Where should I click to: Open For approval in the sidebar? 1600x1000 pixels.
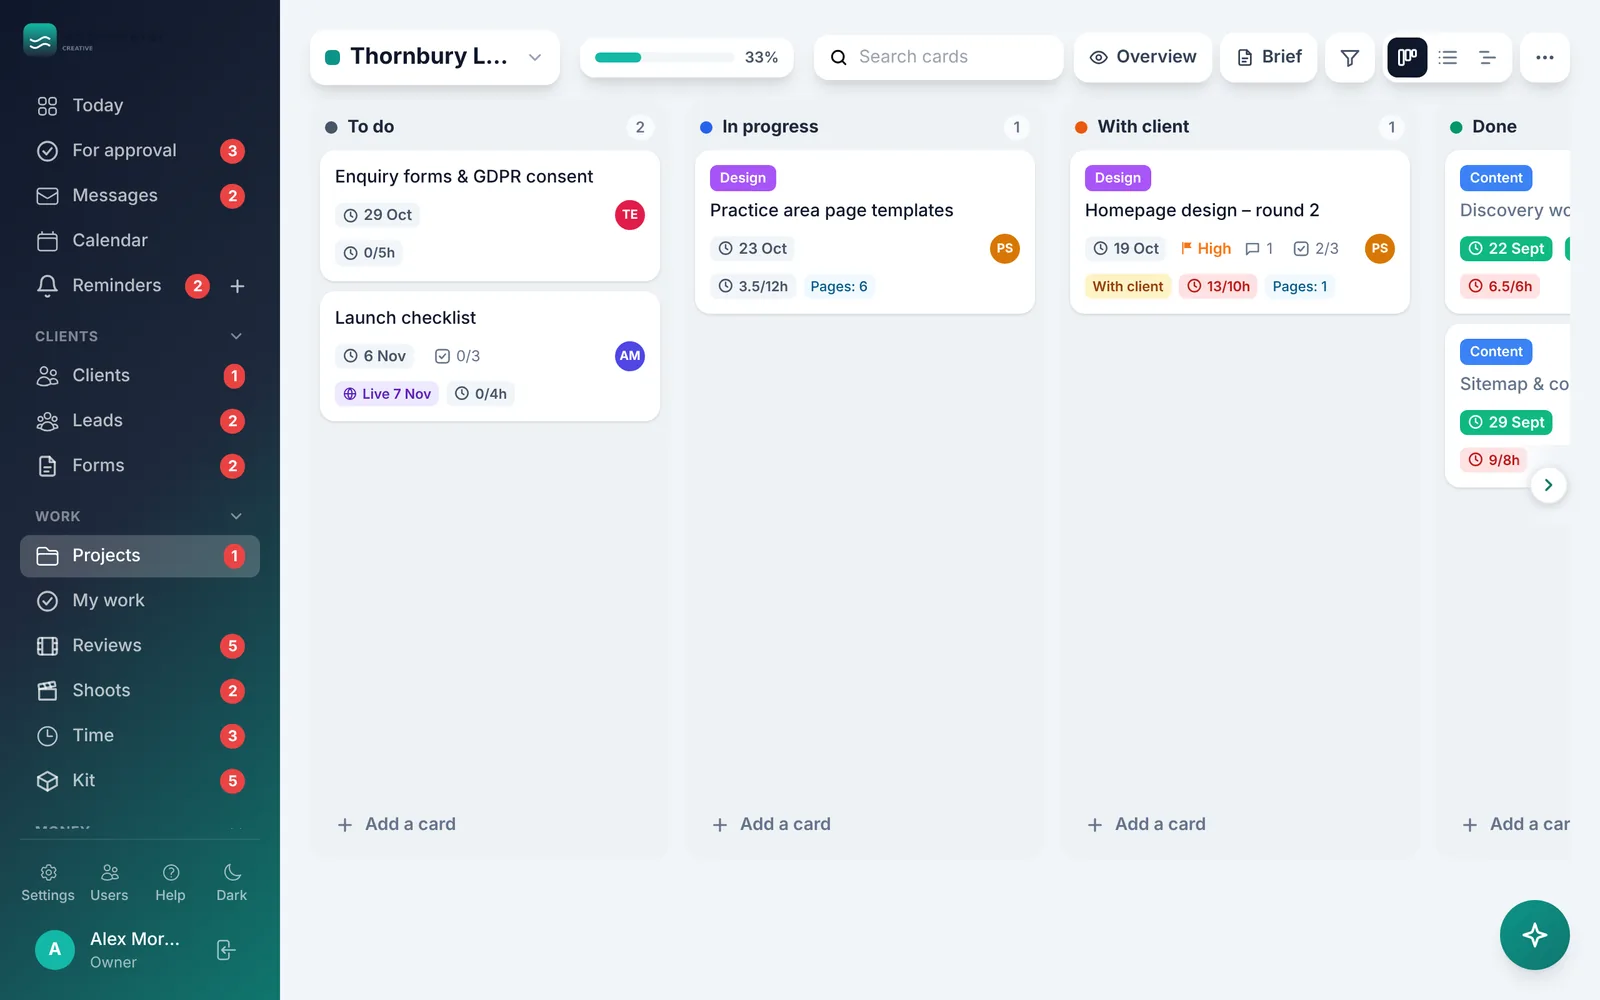coord(140,151)
